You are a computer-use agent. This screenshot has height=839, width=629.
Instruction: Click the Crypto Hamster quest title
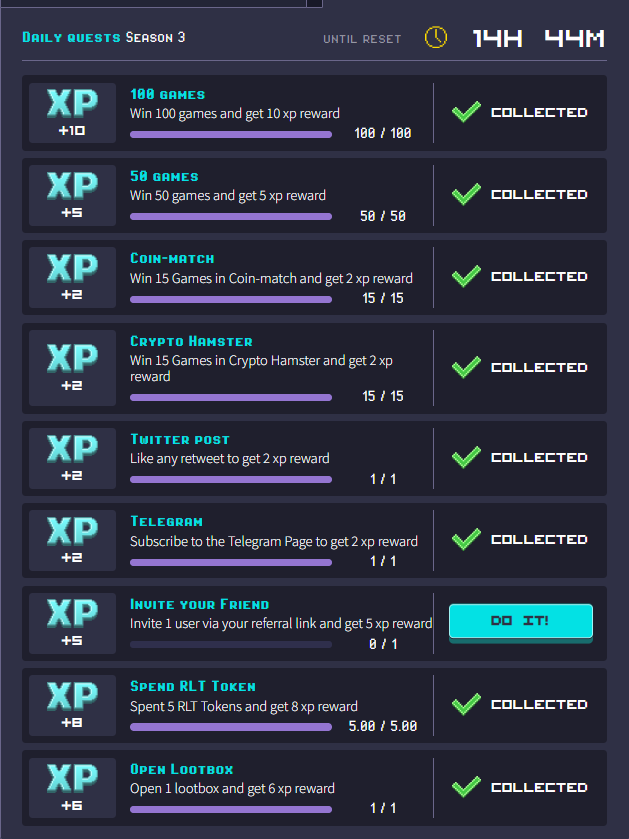coord(191,341)
